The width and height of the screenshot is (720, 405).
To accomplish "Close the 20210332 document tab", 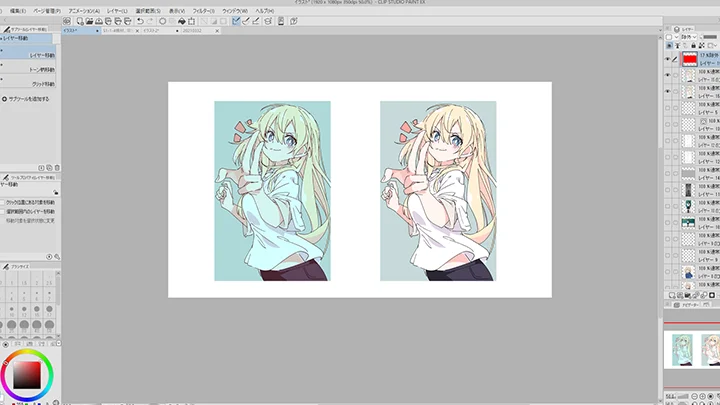I will point(217,31).
